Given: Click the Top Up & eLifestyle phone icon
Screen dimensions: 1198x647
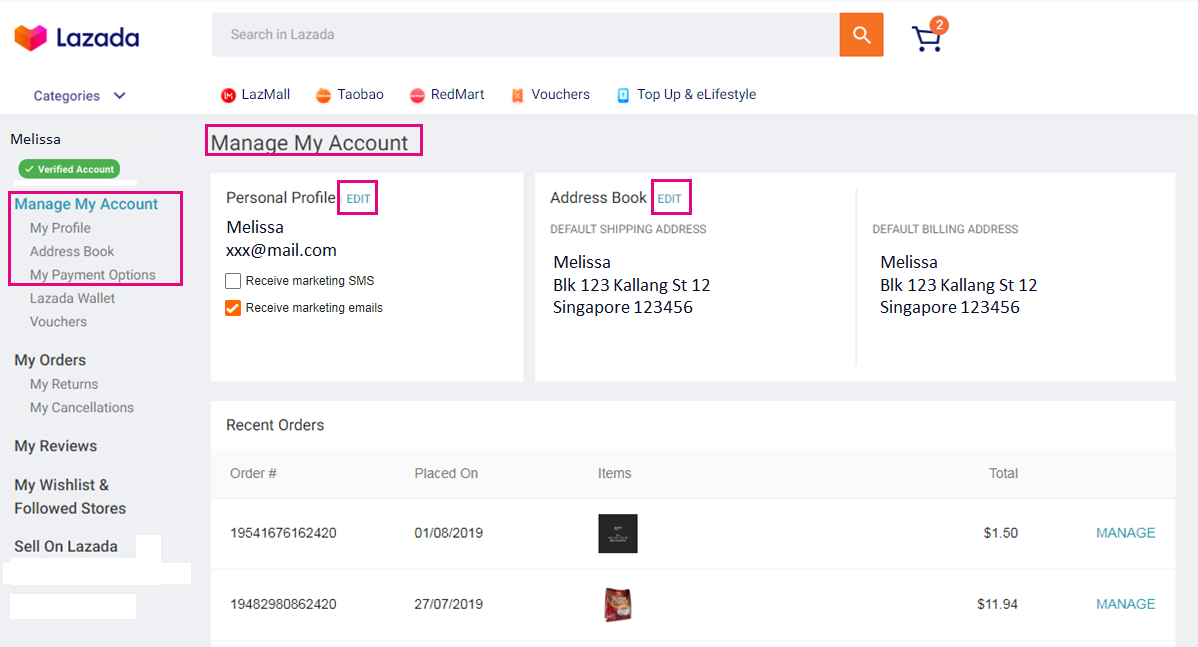Looking at the screenshot, I should (623, 95).
